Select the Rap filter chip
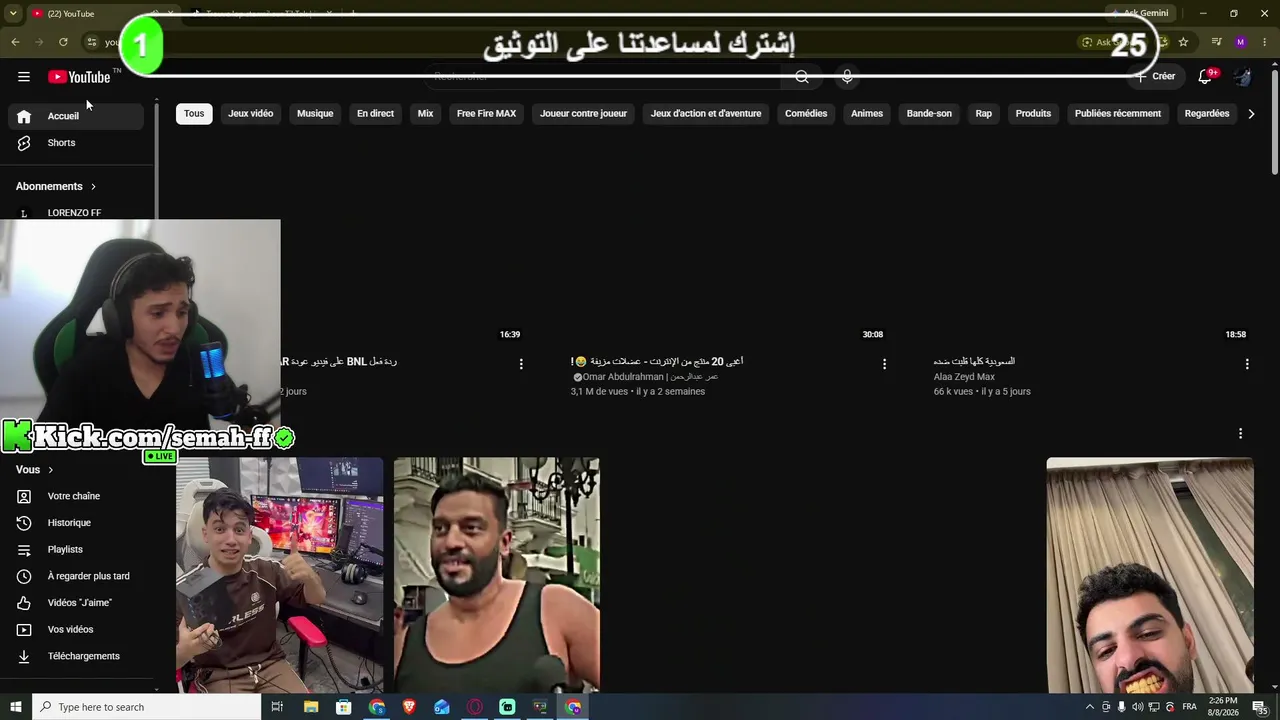This screenshot has height=720, width=1280. pos(984,114)
